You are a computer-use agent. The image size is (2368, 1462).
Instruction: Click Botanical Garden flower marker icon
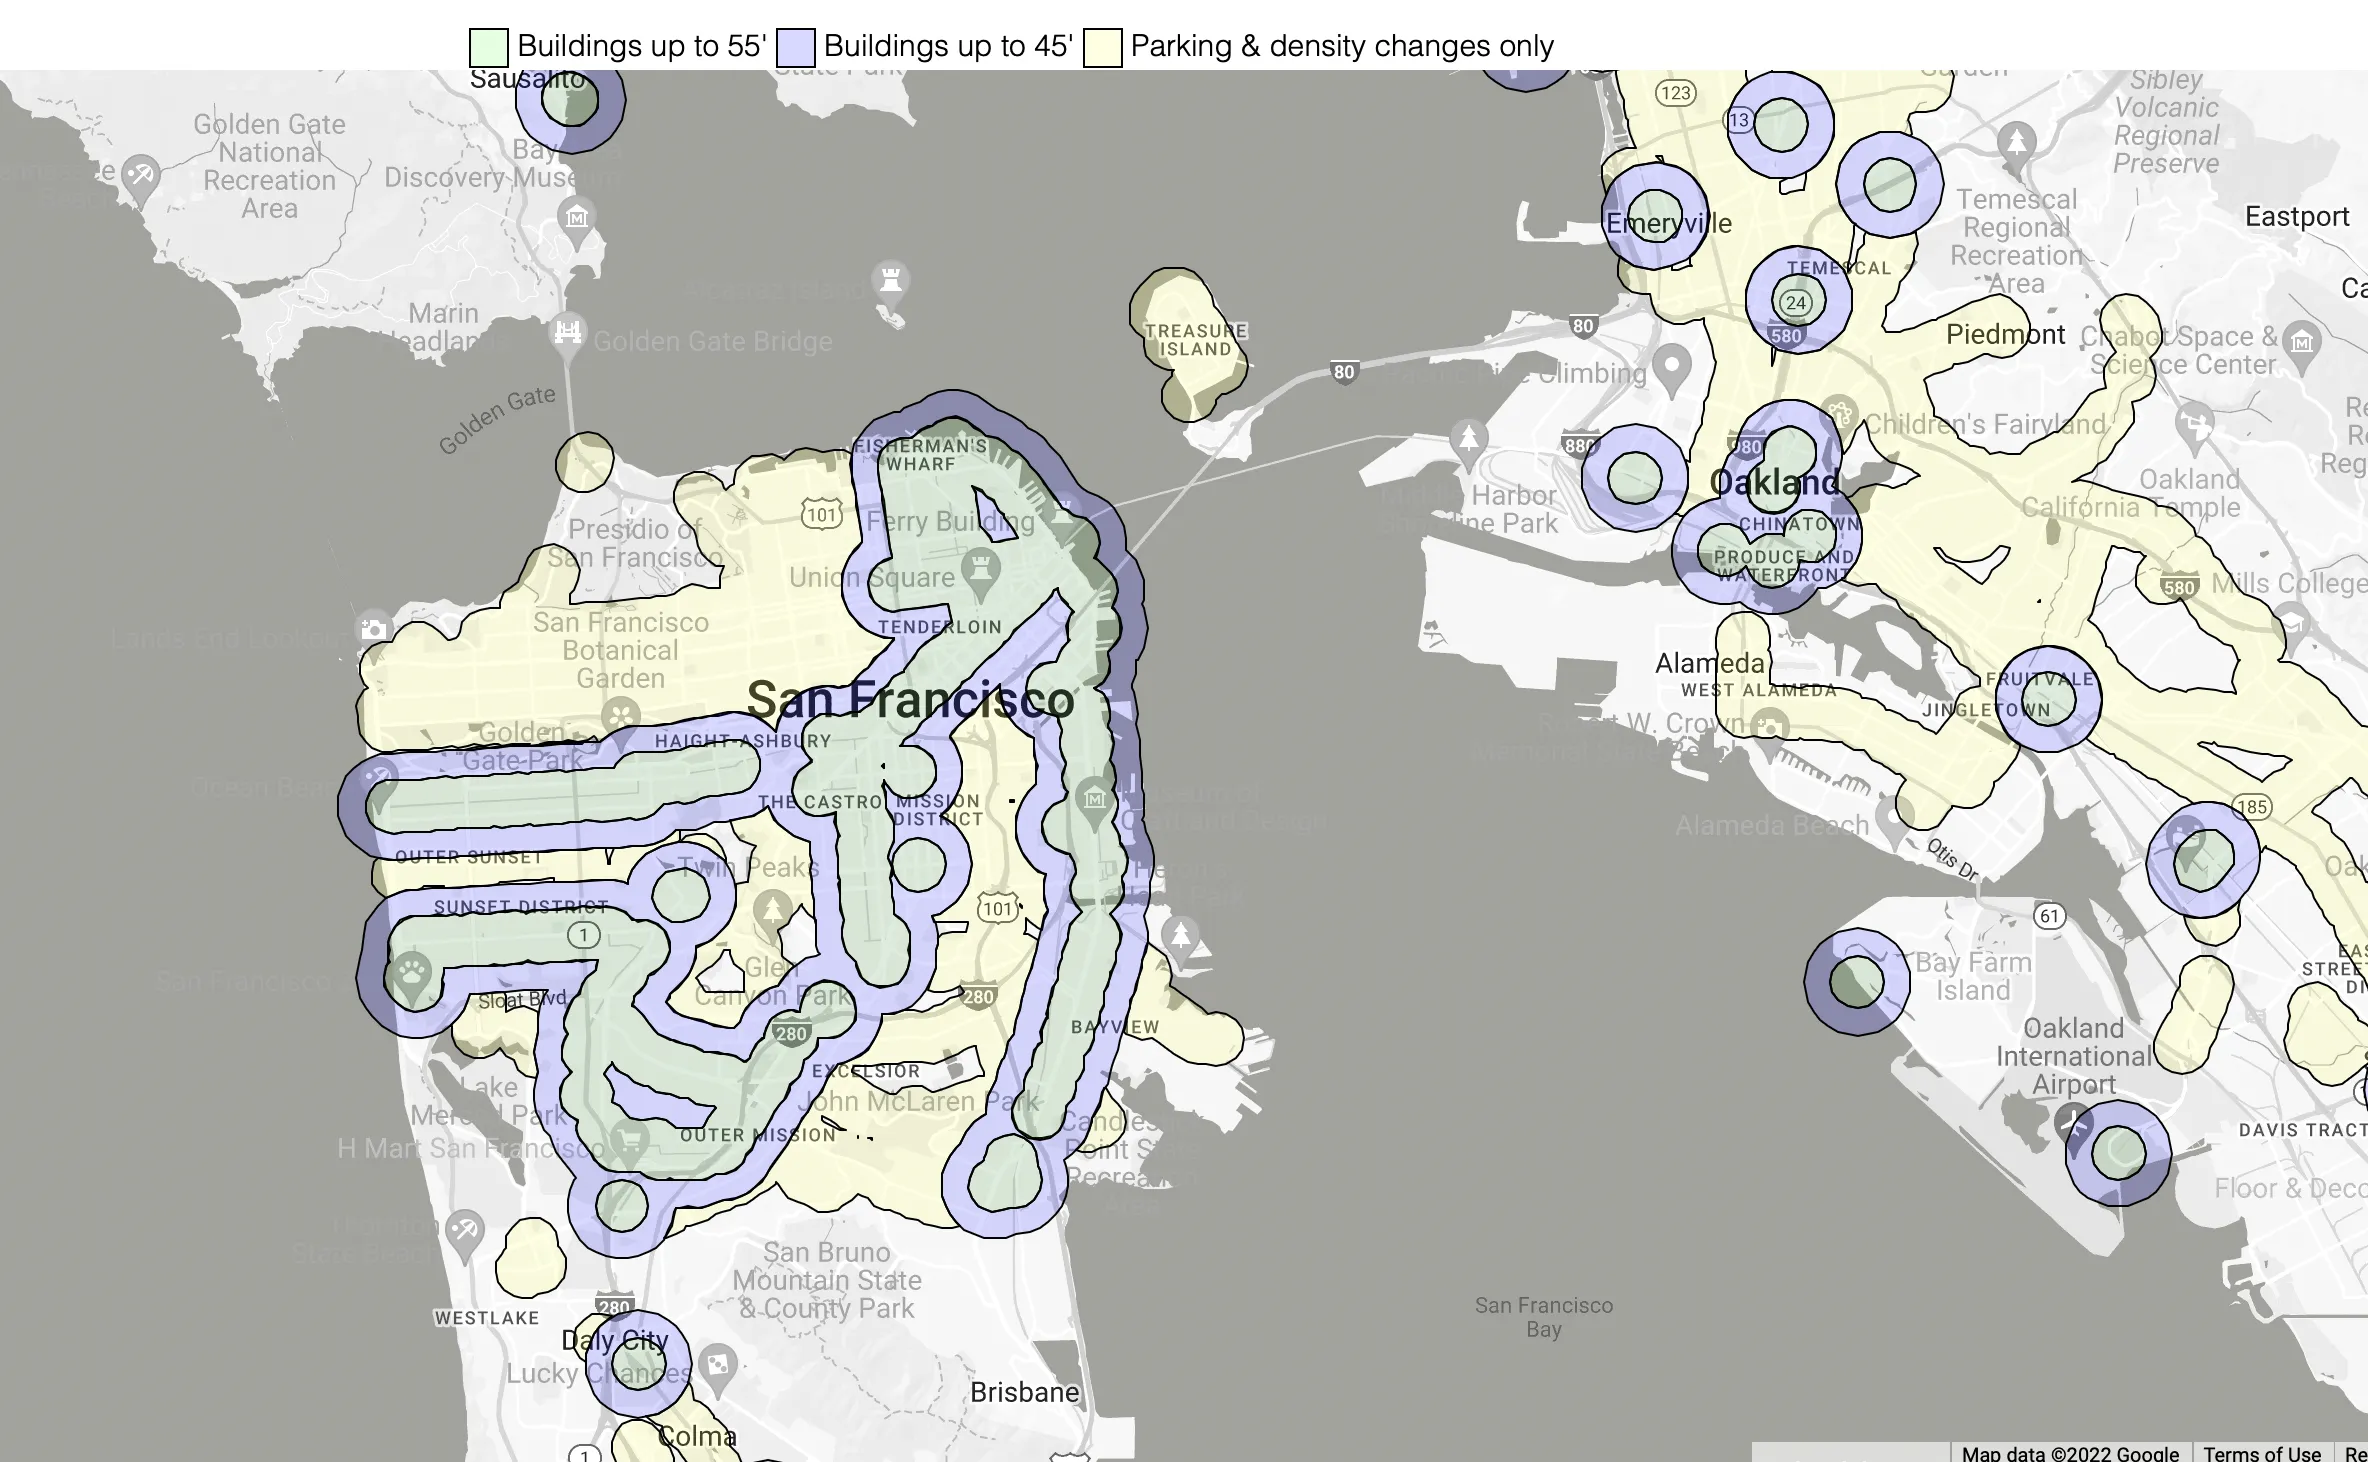pos(620,716)
